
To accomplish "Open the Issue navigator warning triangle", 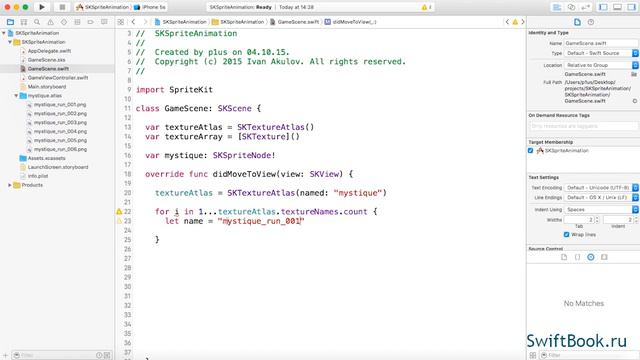I will (x=51, y=22).
